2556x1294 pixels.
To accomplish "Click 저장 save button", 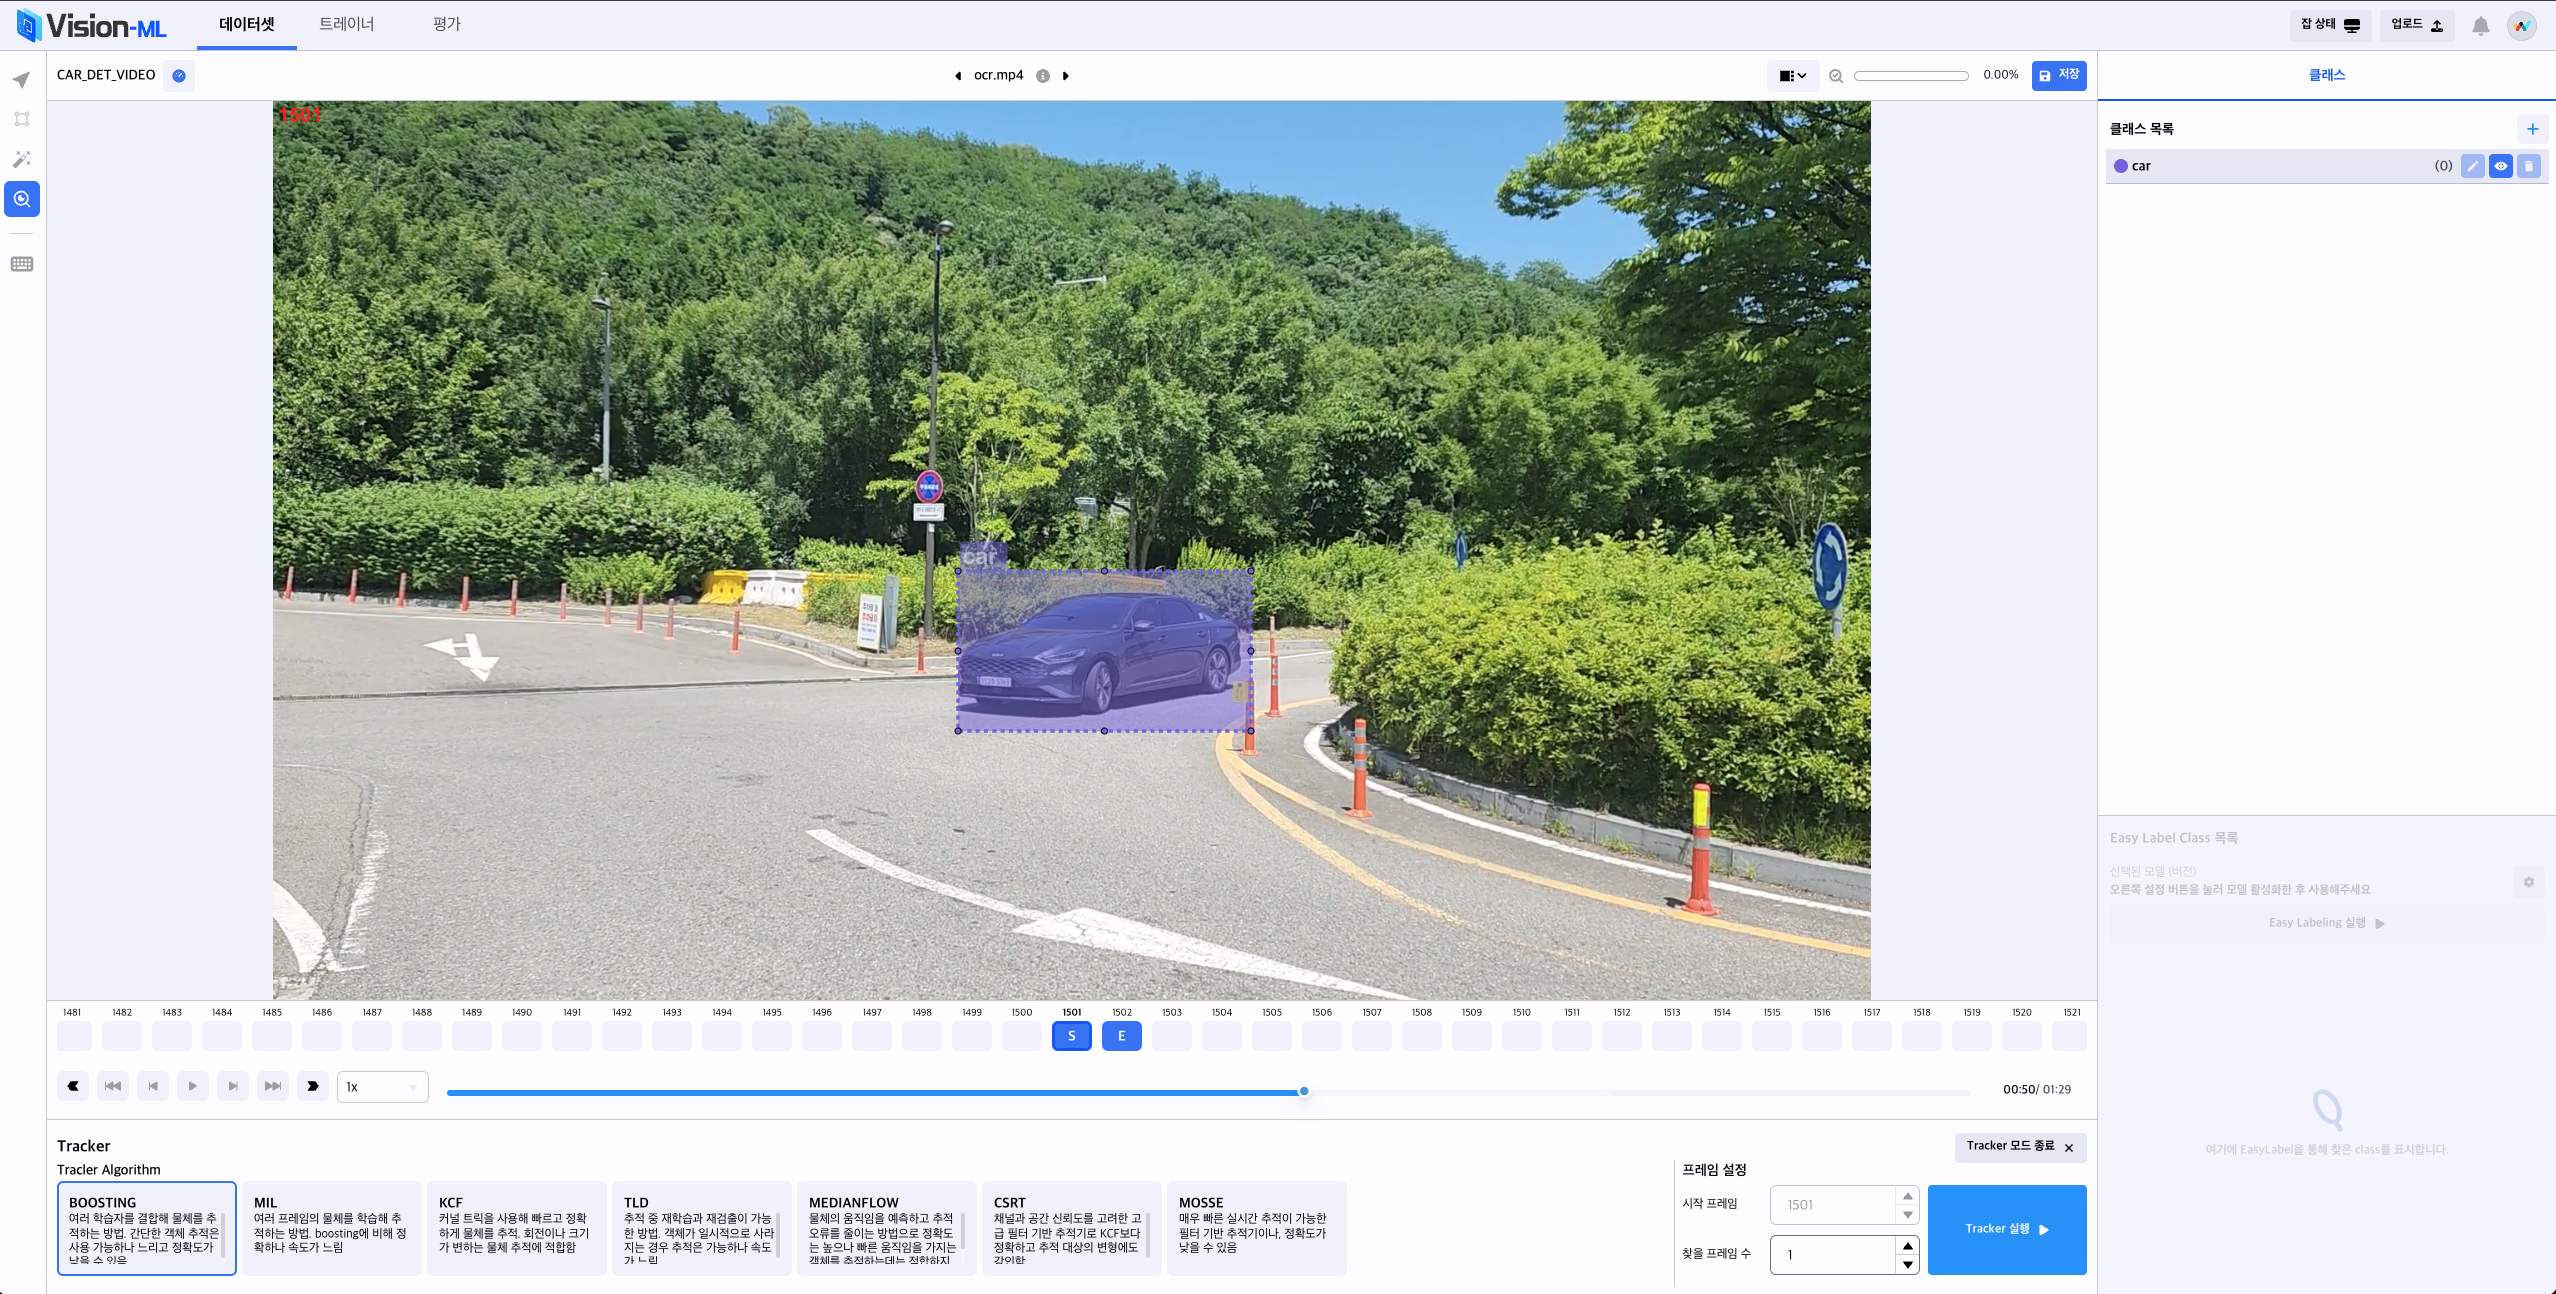I will click(2059, 76).
